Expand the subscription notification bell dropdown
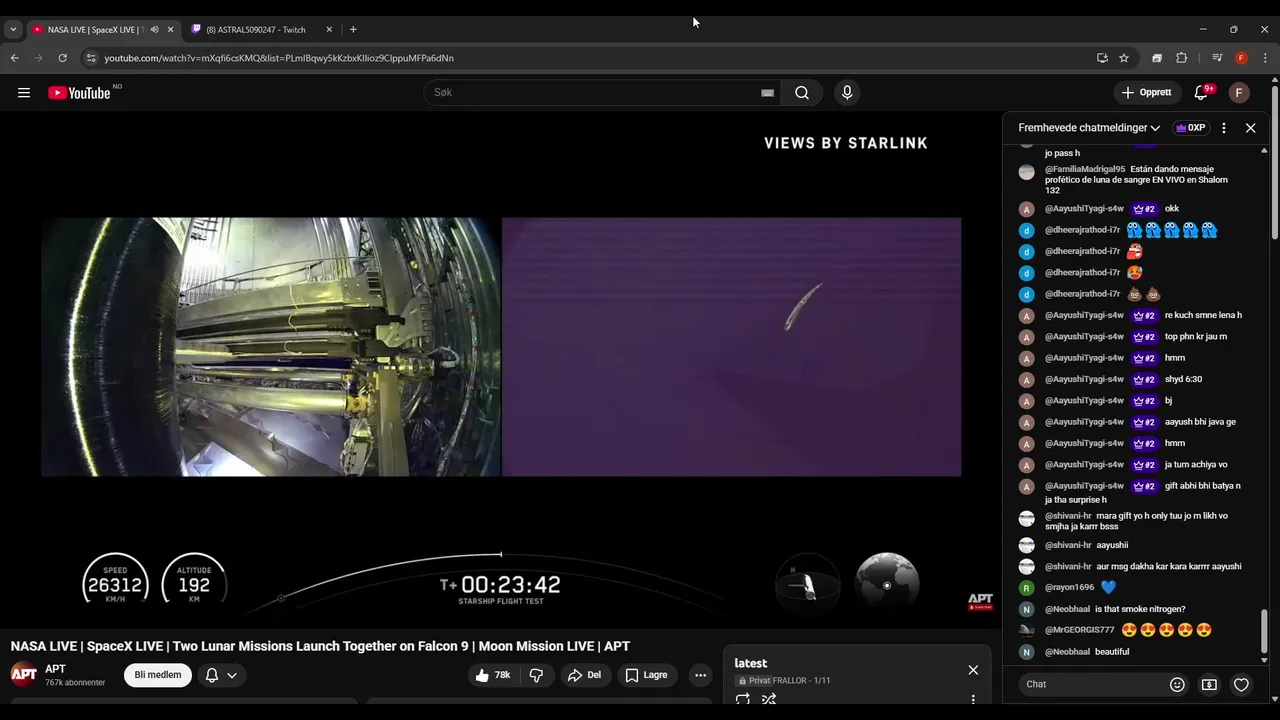 (x=221, y=675)
